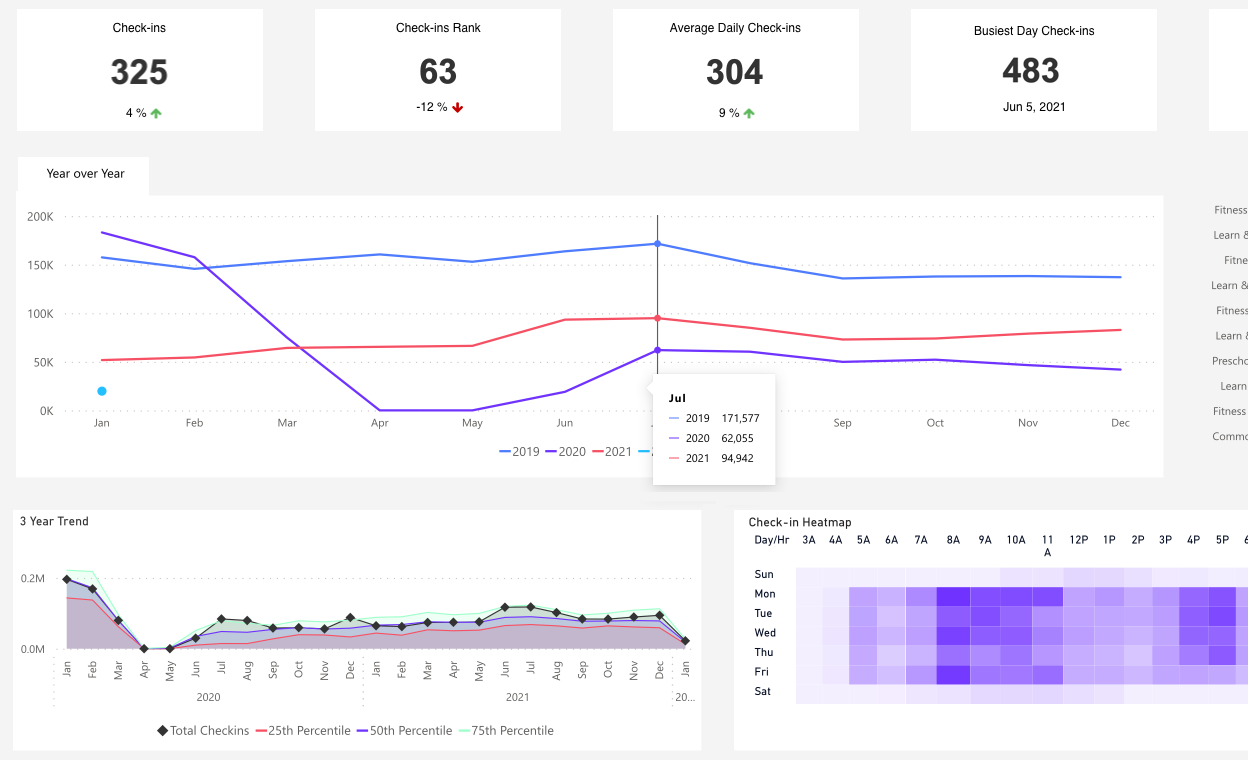Click the Busiest Day Check-ins card

(1033, 70)
